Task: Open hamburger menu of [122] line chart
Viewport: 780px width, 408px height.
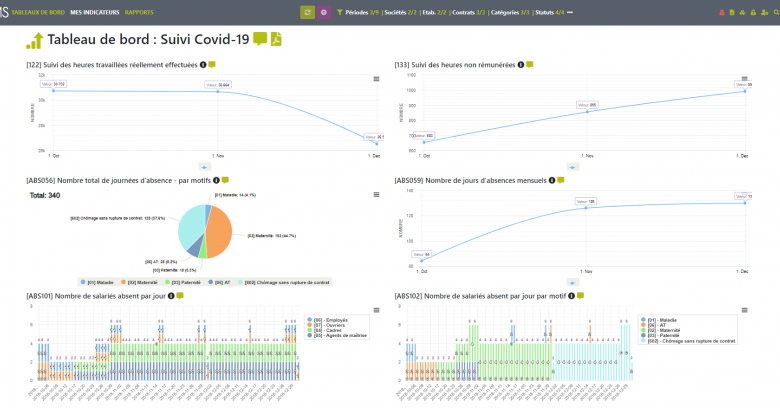Action: point(377,78)
